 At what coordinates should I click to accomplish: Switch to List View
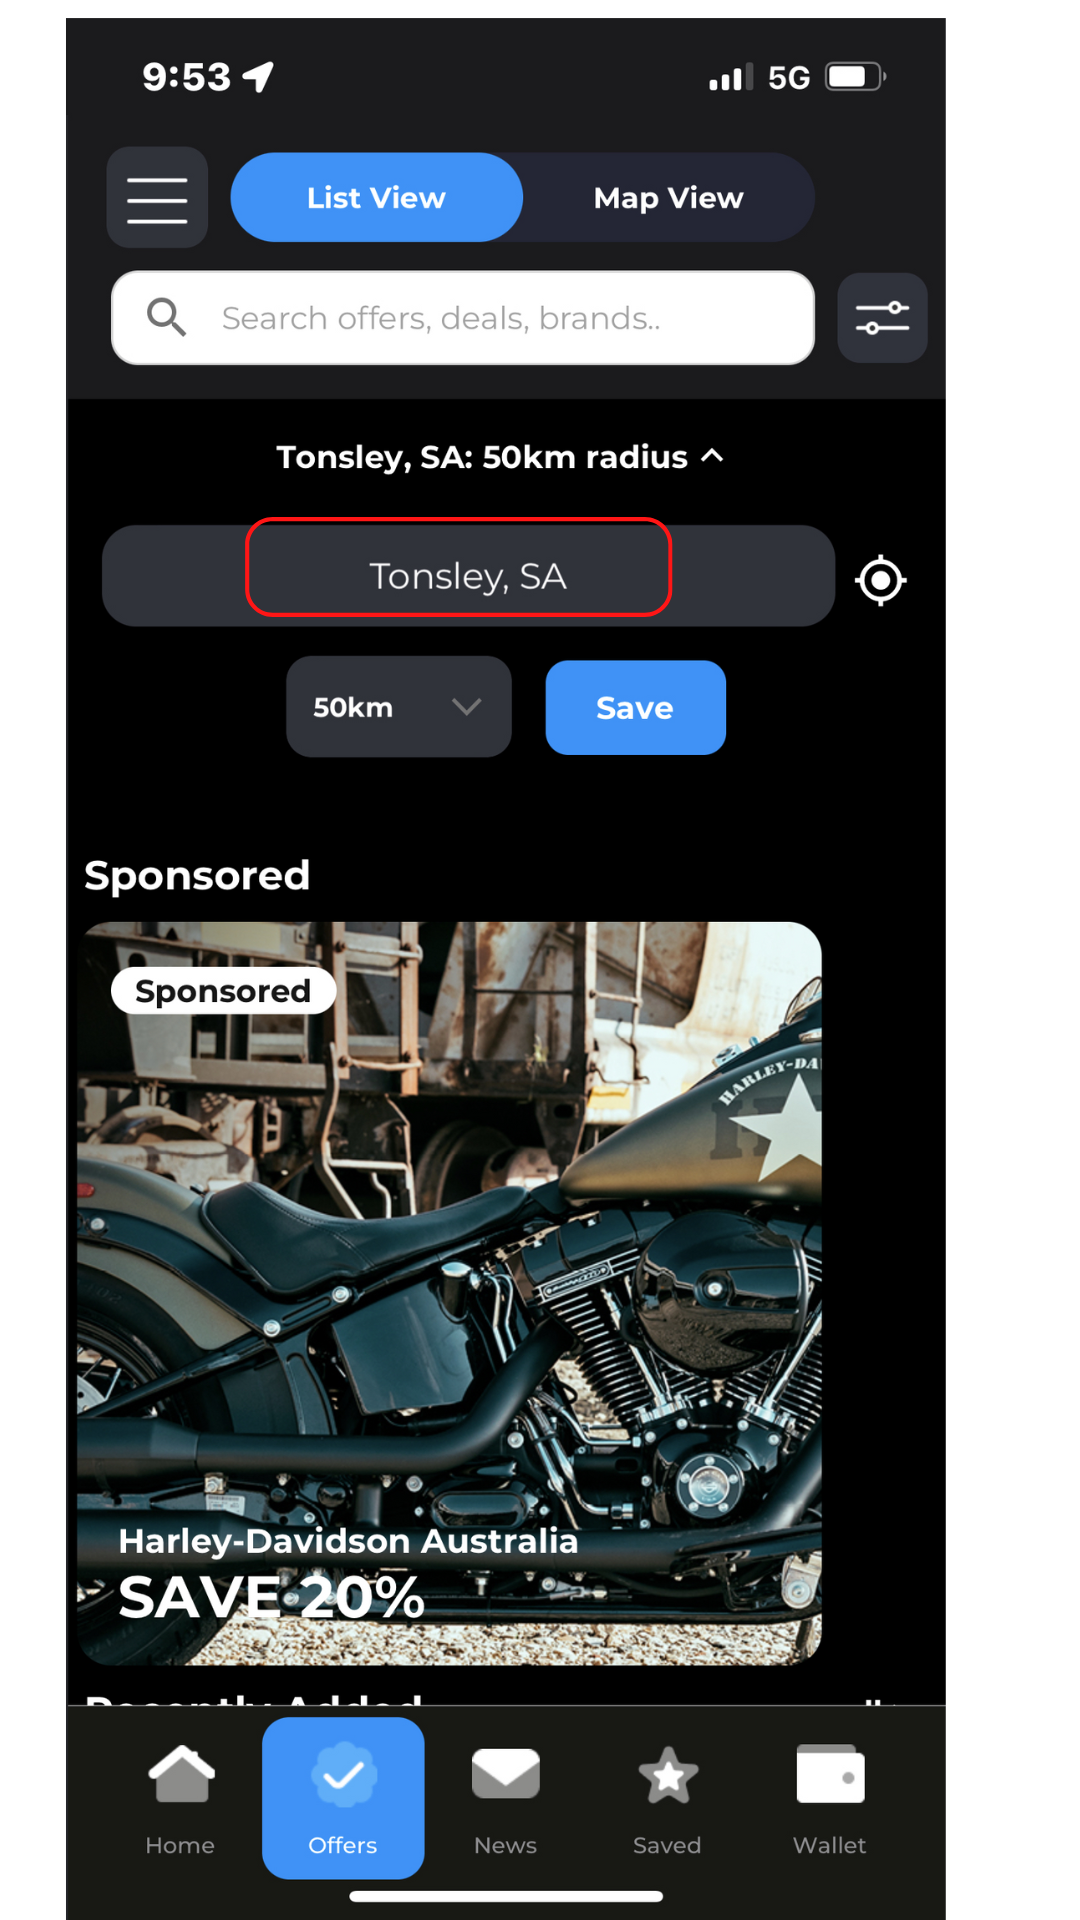[x=376, y=197]
